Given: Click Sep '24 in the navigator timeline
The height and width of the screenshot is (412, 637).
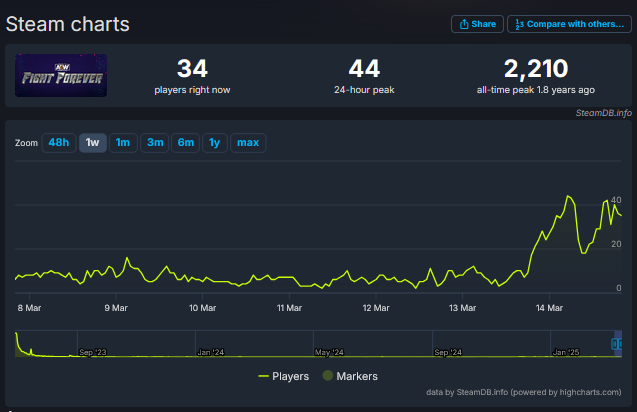Looking at the screenshot, I should [x=448, y=352].
